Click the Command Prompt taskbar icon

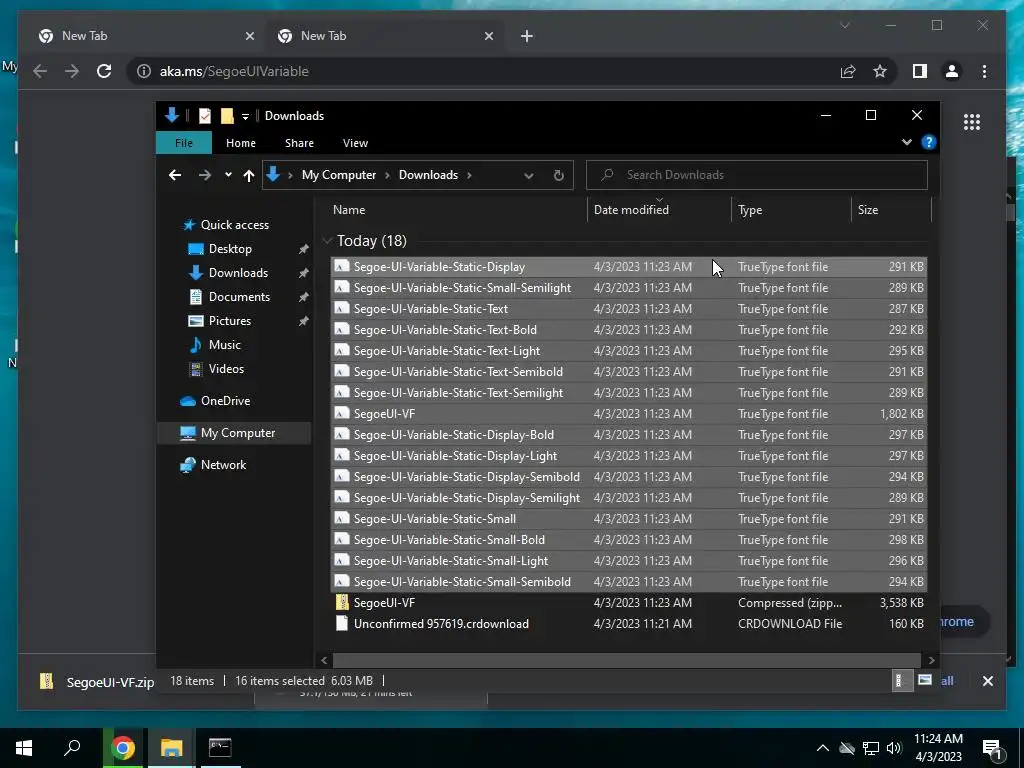coord(220,748)
